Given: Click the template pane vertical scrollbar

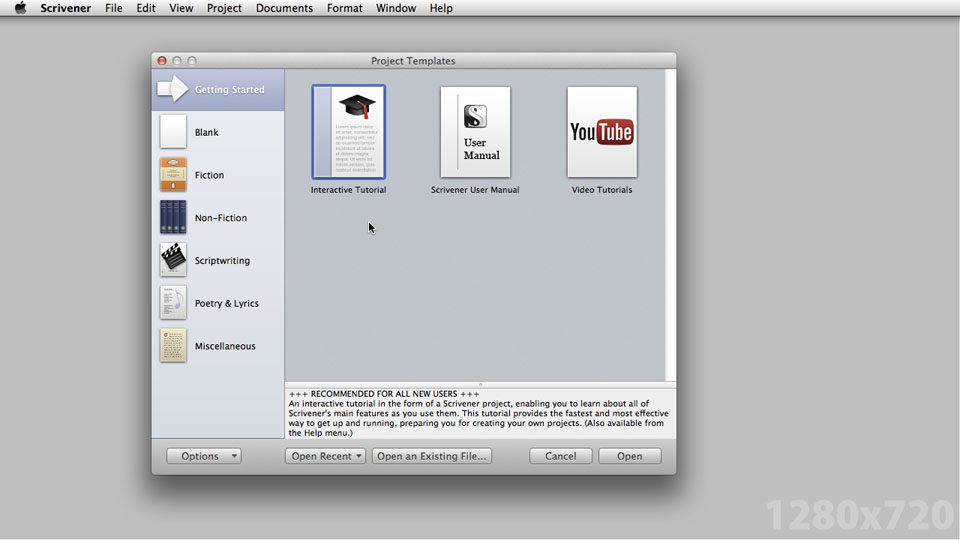Looking at the screenshot, I should click(671, 225).
